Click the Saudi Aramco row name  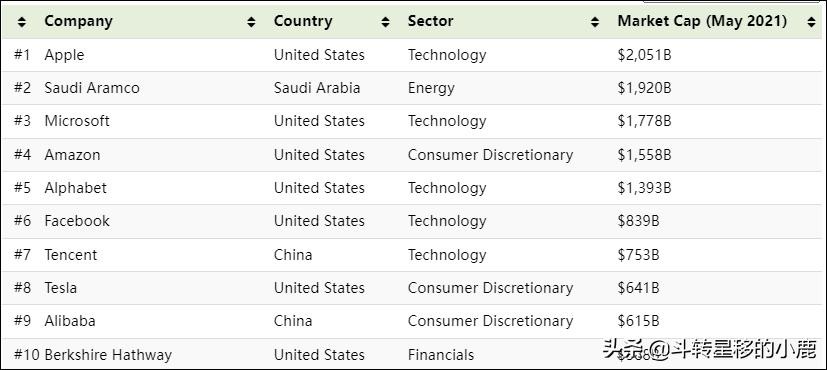tap(92, 88)
